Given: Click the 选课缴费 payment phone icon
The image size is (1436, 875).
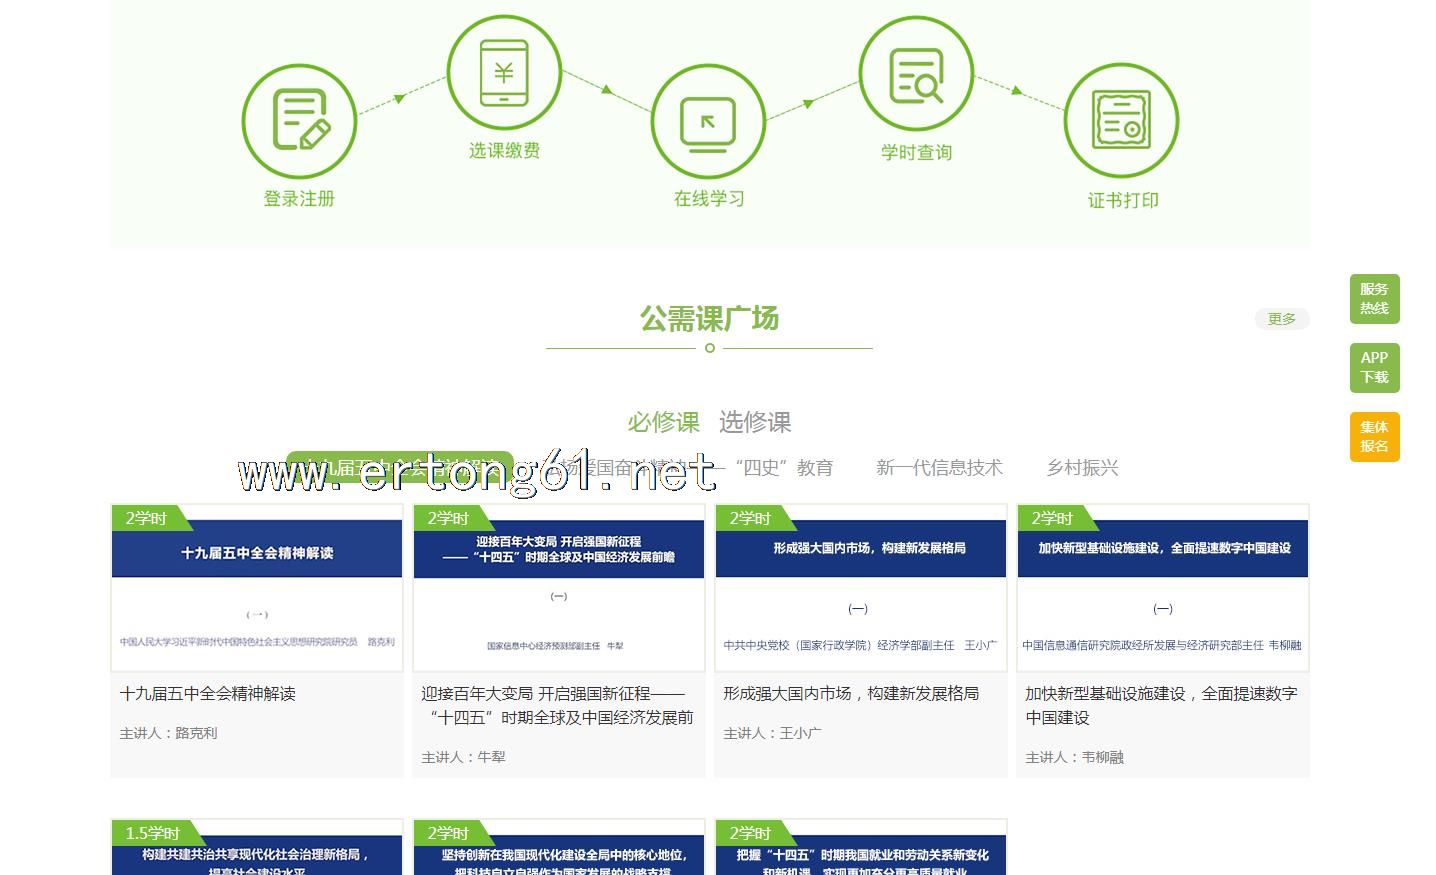Looking at the screenshot, I should tap(504, 72).
